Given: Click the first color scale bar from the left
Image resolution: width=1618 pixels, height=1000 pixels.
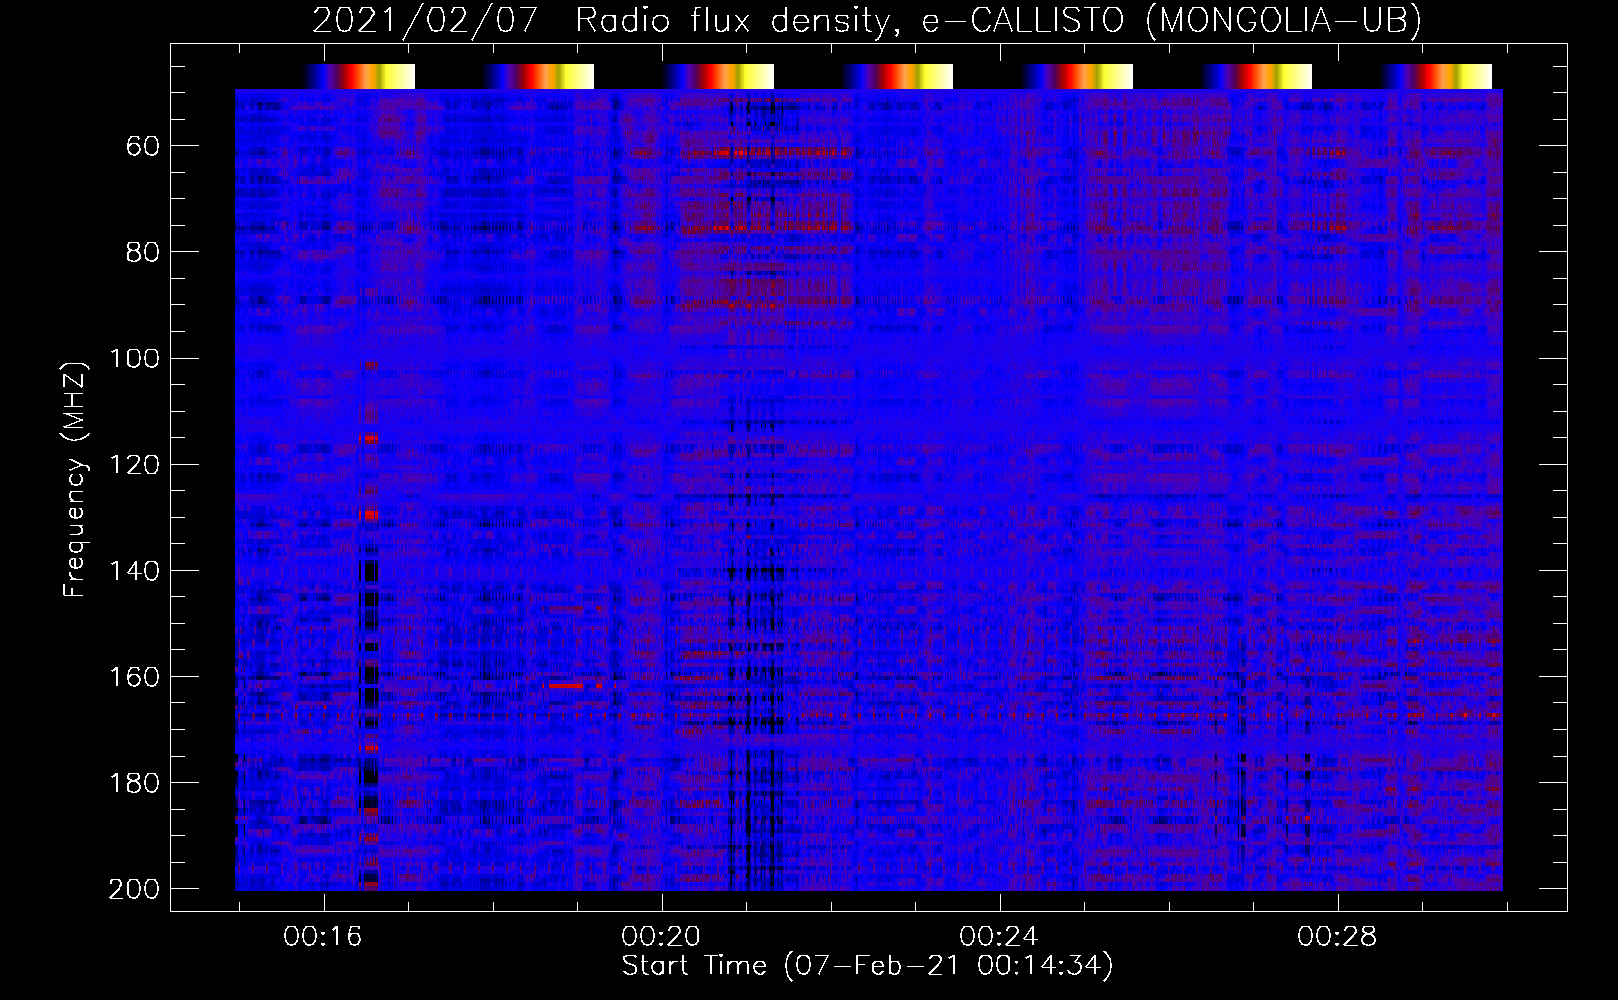Looking at the screenshot, I should (359, 76).
